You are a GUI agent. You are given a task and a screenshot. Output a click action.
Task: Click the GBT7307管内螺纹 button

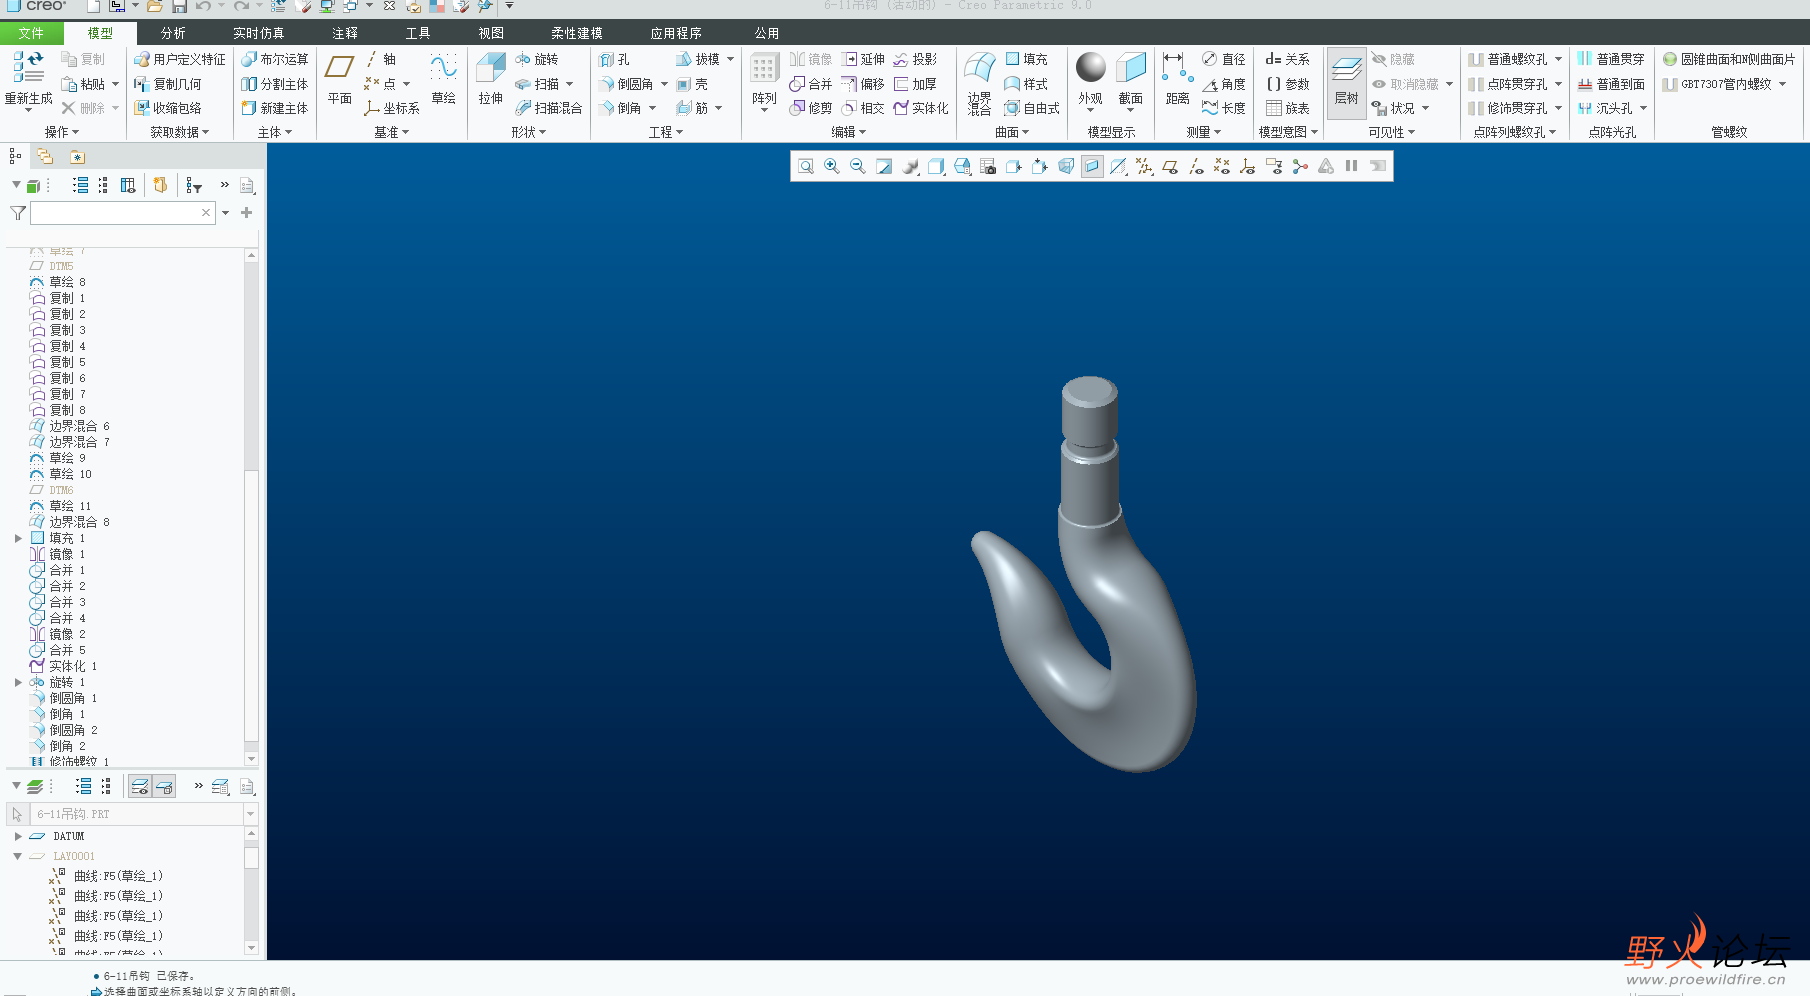(1716, 84)
